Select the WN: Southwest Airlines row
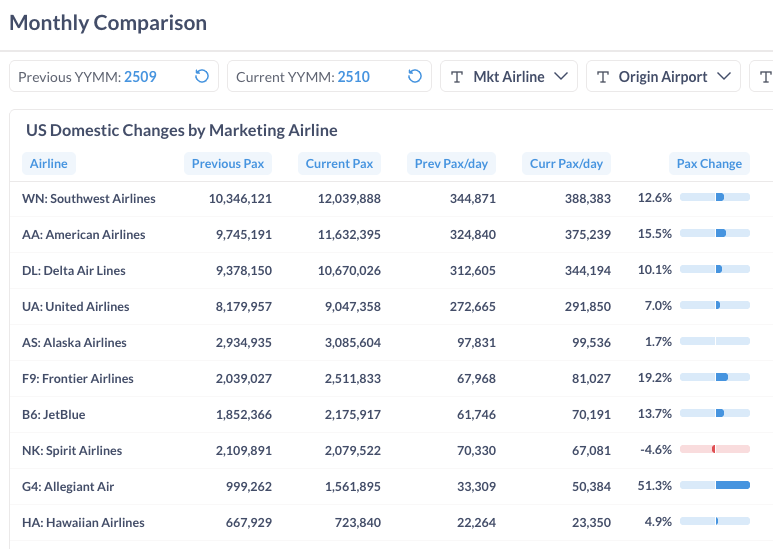773x549 pixels. [x=89, y=199]
